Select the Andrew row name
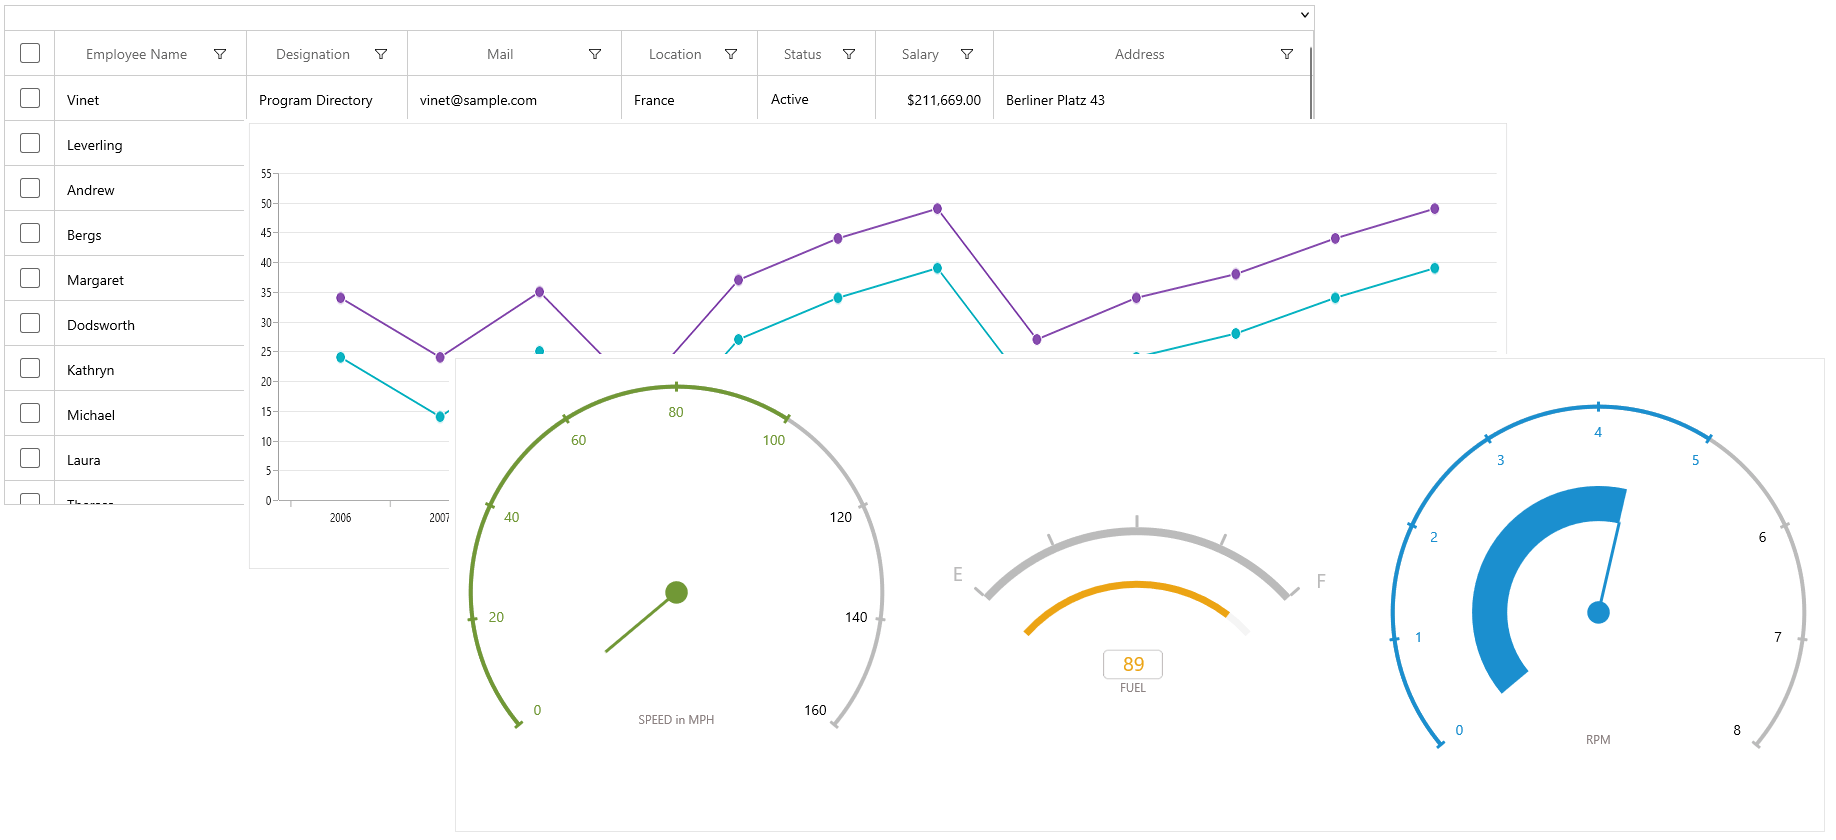 coord(91,190)
